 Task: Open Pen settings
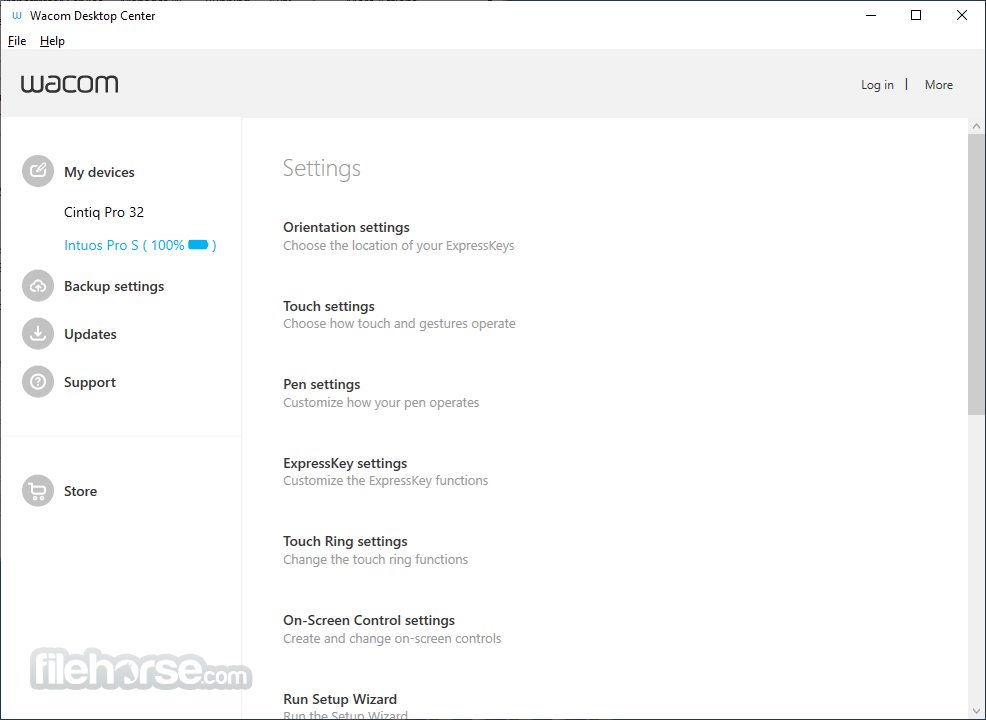click(x=321, y=384)
